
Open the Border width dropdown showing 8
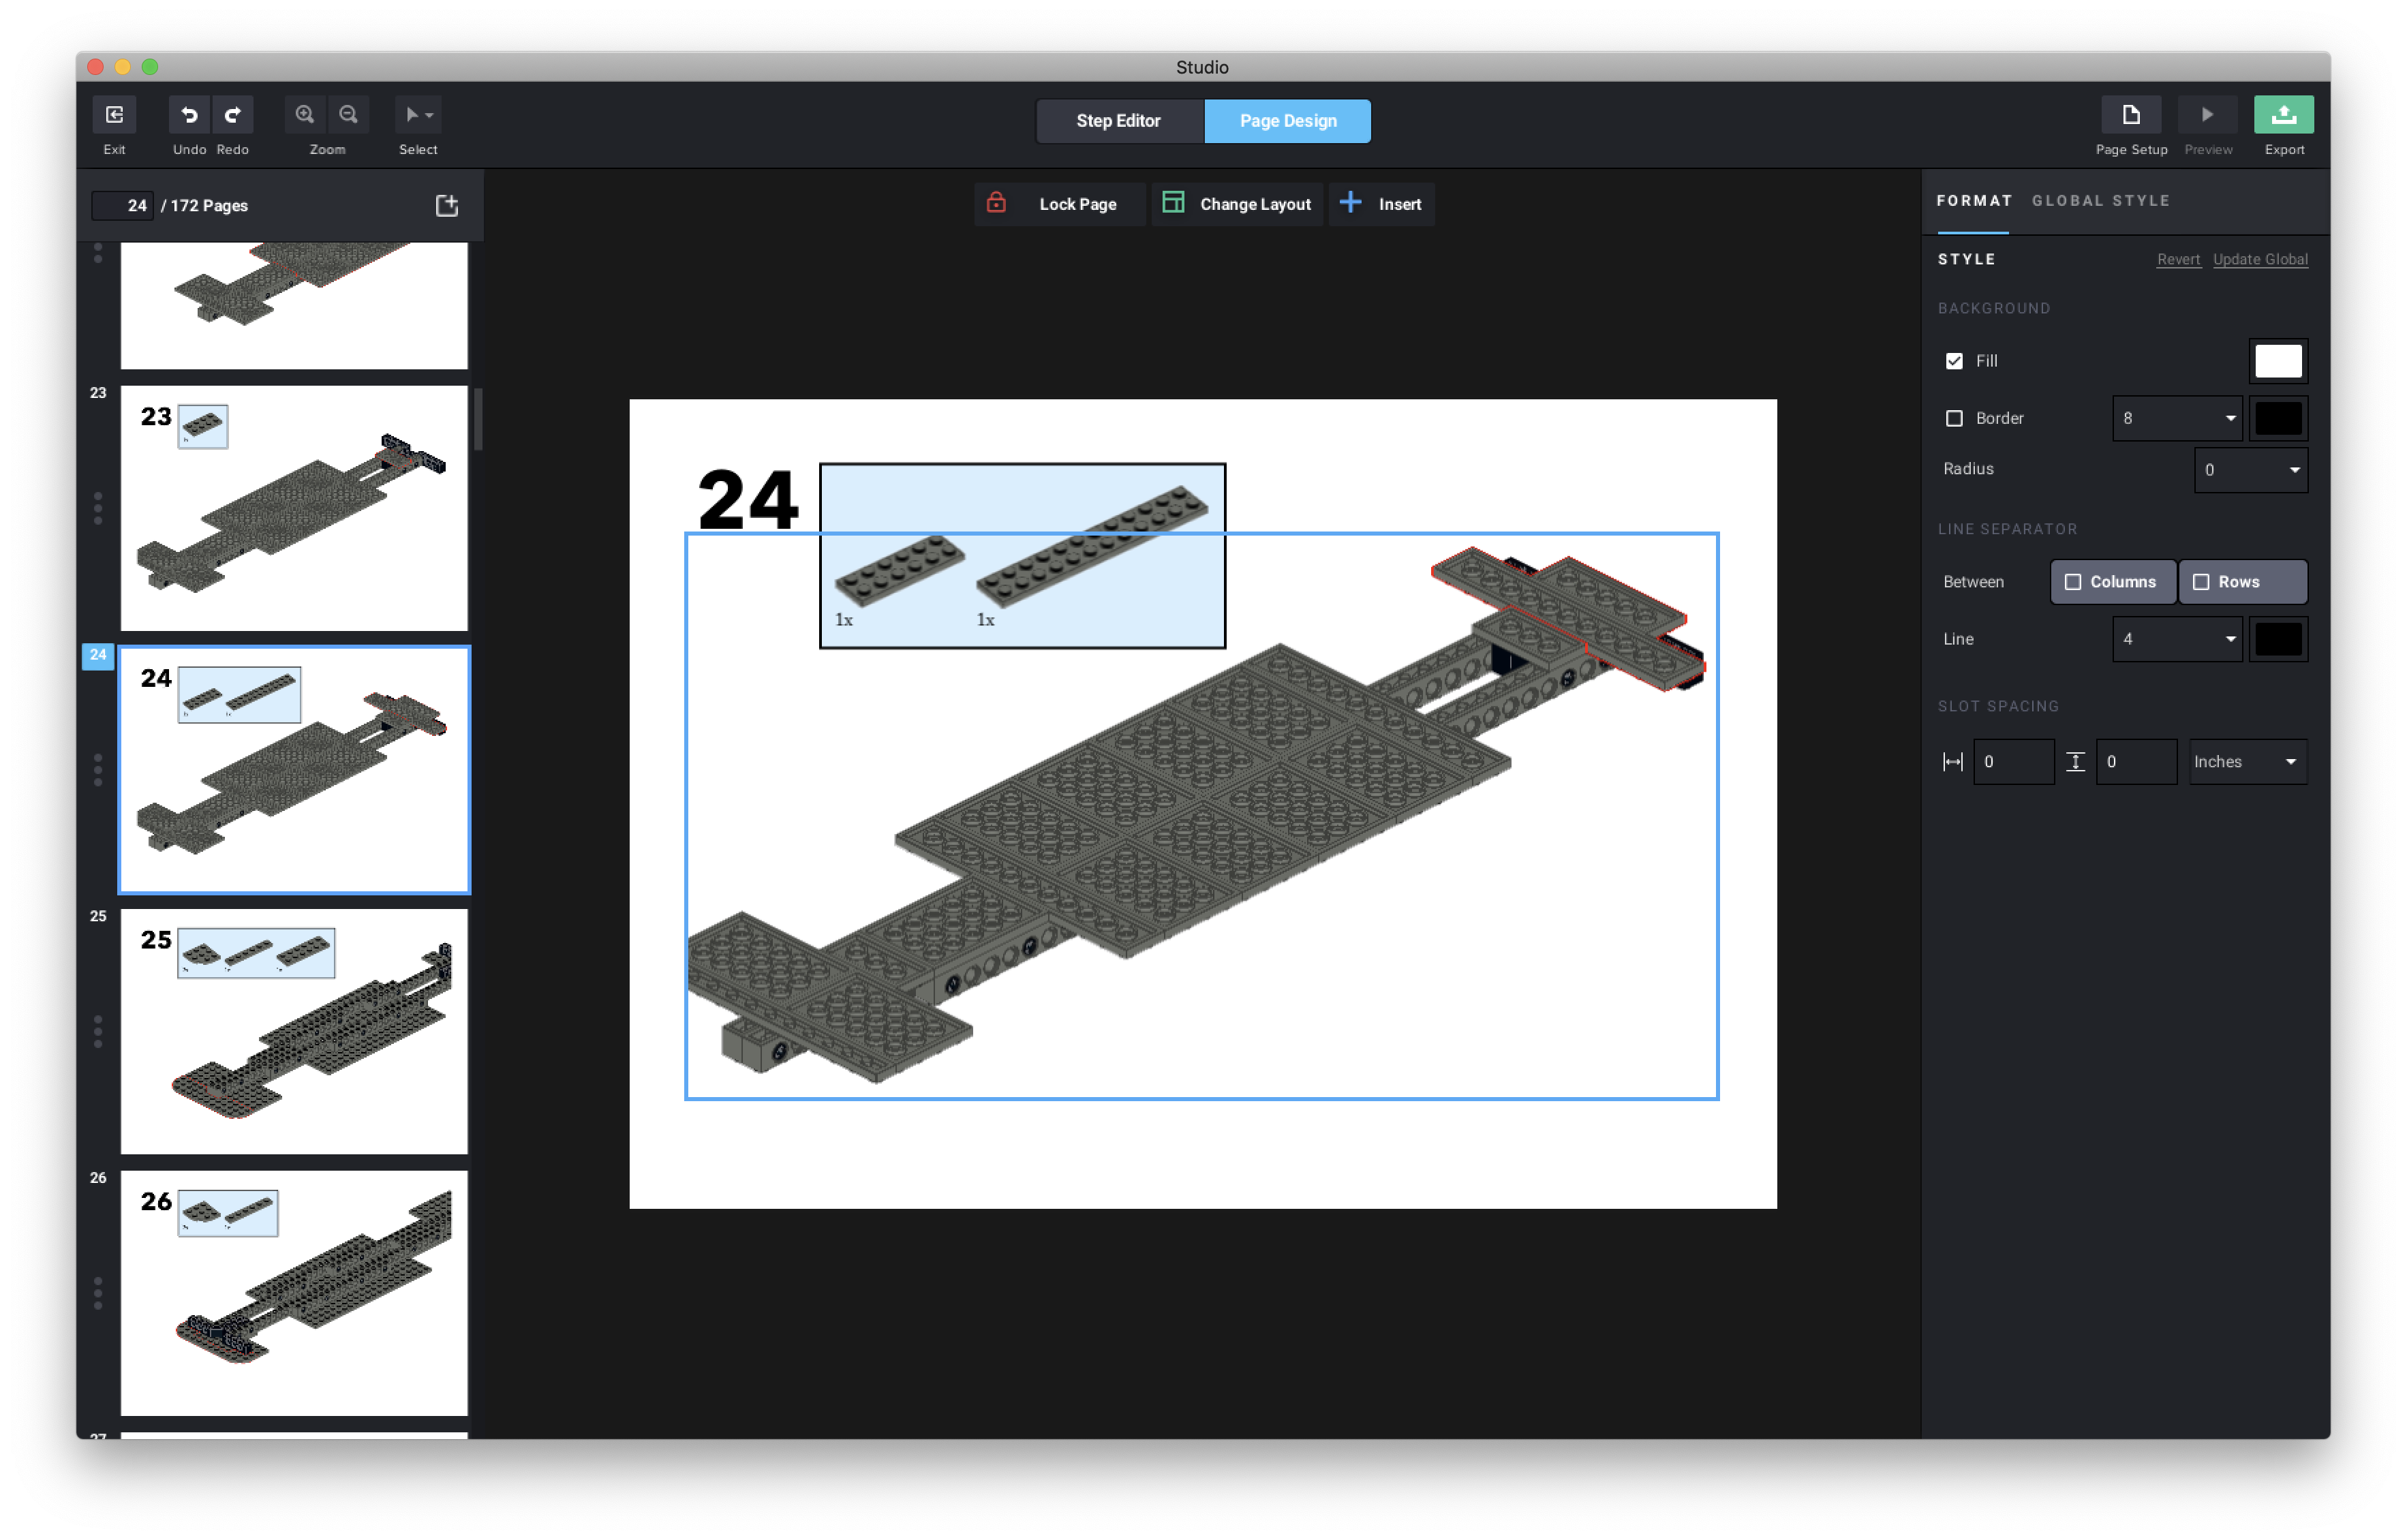point(2177,418)
